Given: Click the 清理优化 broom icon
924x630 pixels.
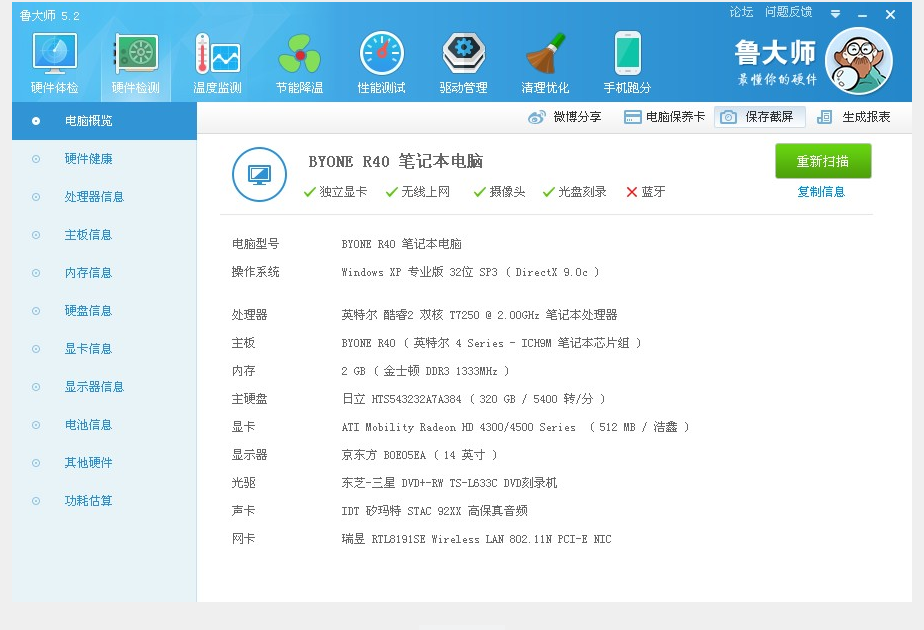Looking at the screenshot, I should pyautogui.click(x=545, y=56).
